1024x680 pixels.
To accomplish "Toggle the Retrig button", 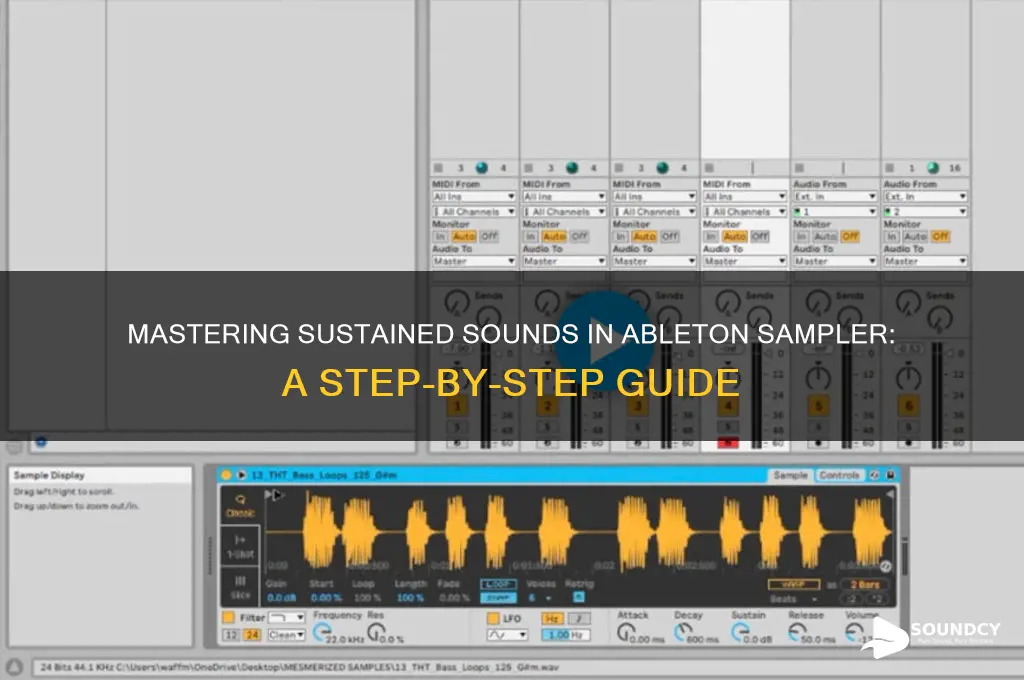I will coord(578,596).
